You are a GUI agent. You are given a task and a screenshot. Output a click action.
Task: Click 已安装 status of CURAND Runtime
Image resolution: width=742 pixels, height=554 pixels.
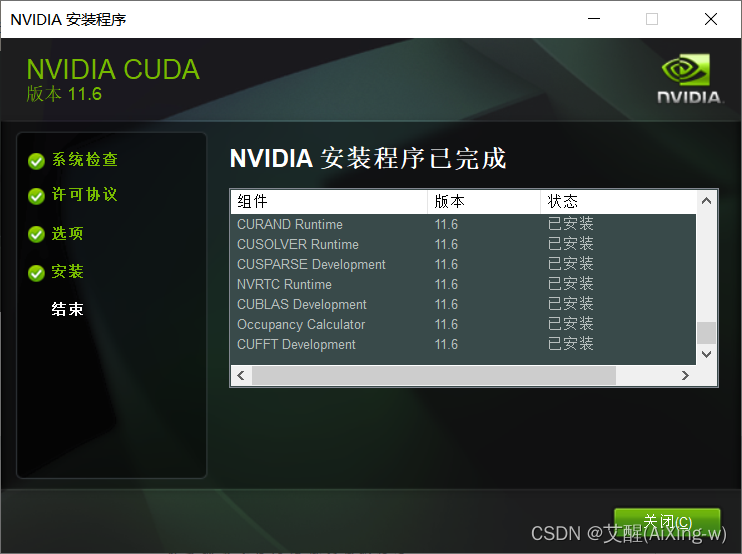(x=570, y=224)
